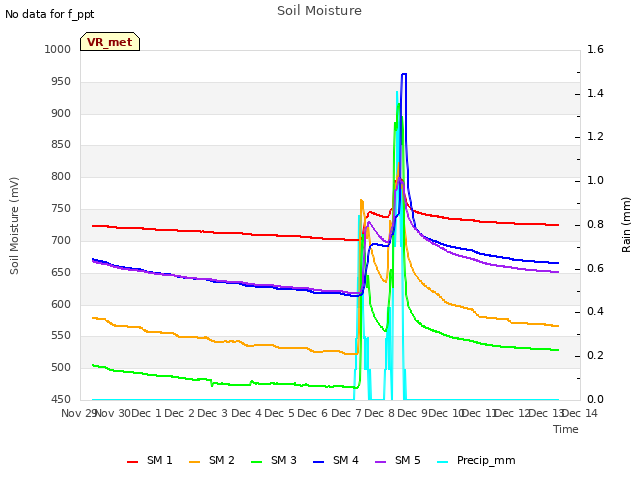Toggle SM 1 legend entry
This screenshot has height=480, width=640.
pyautogui.click(x=149, y=460)
